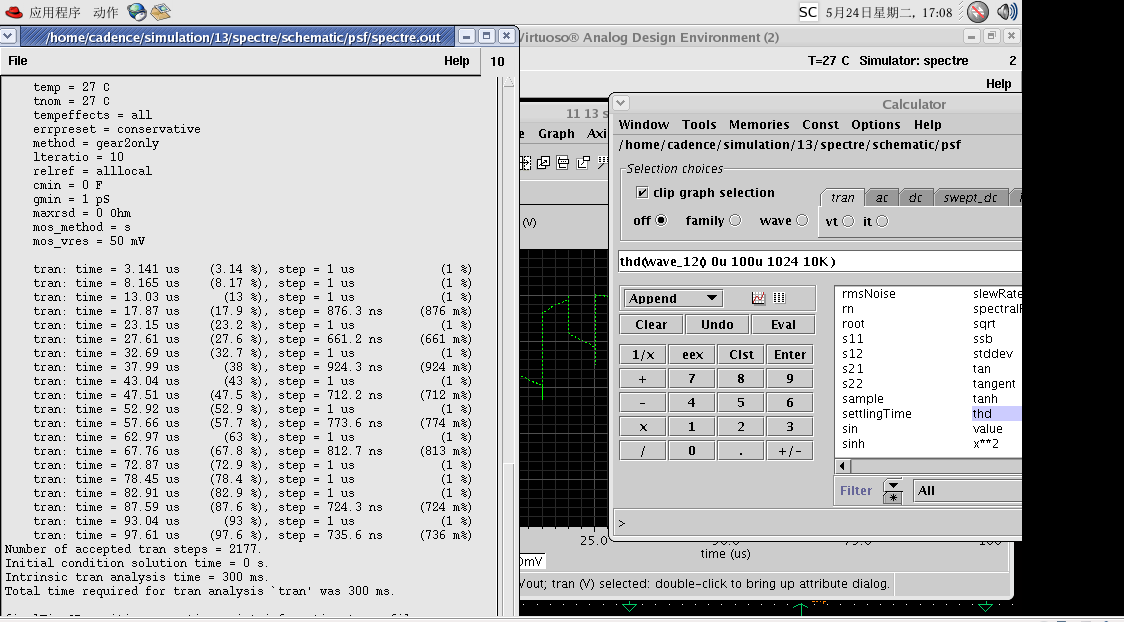
Task: Open the red hat applications menu icon
Action: [x=13, y=12]
